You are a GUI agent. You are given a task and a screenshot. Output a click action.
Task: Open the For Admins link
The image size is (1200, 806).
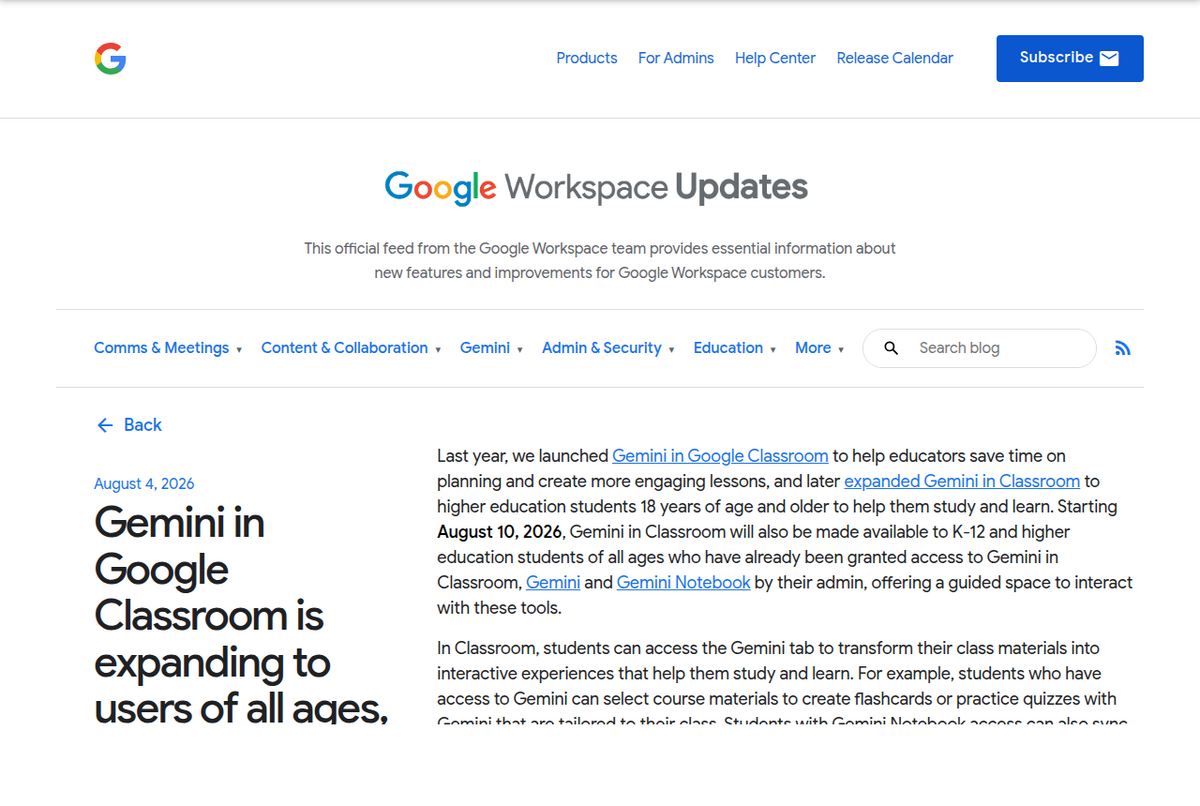676,58
